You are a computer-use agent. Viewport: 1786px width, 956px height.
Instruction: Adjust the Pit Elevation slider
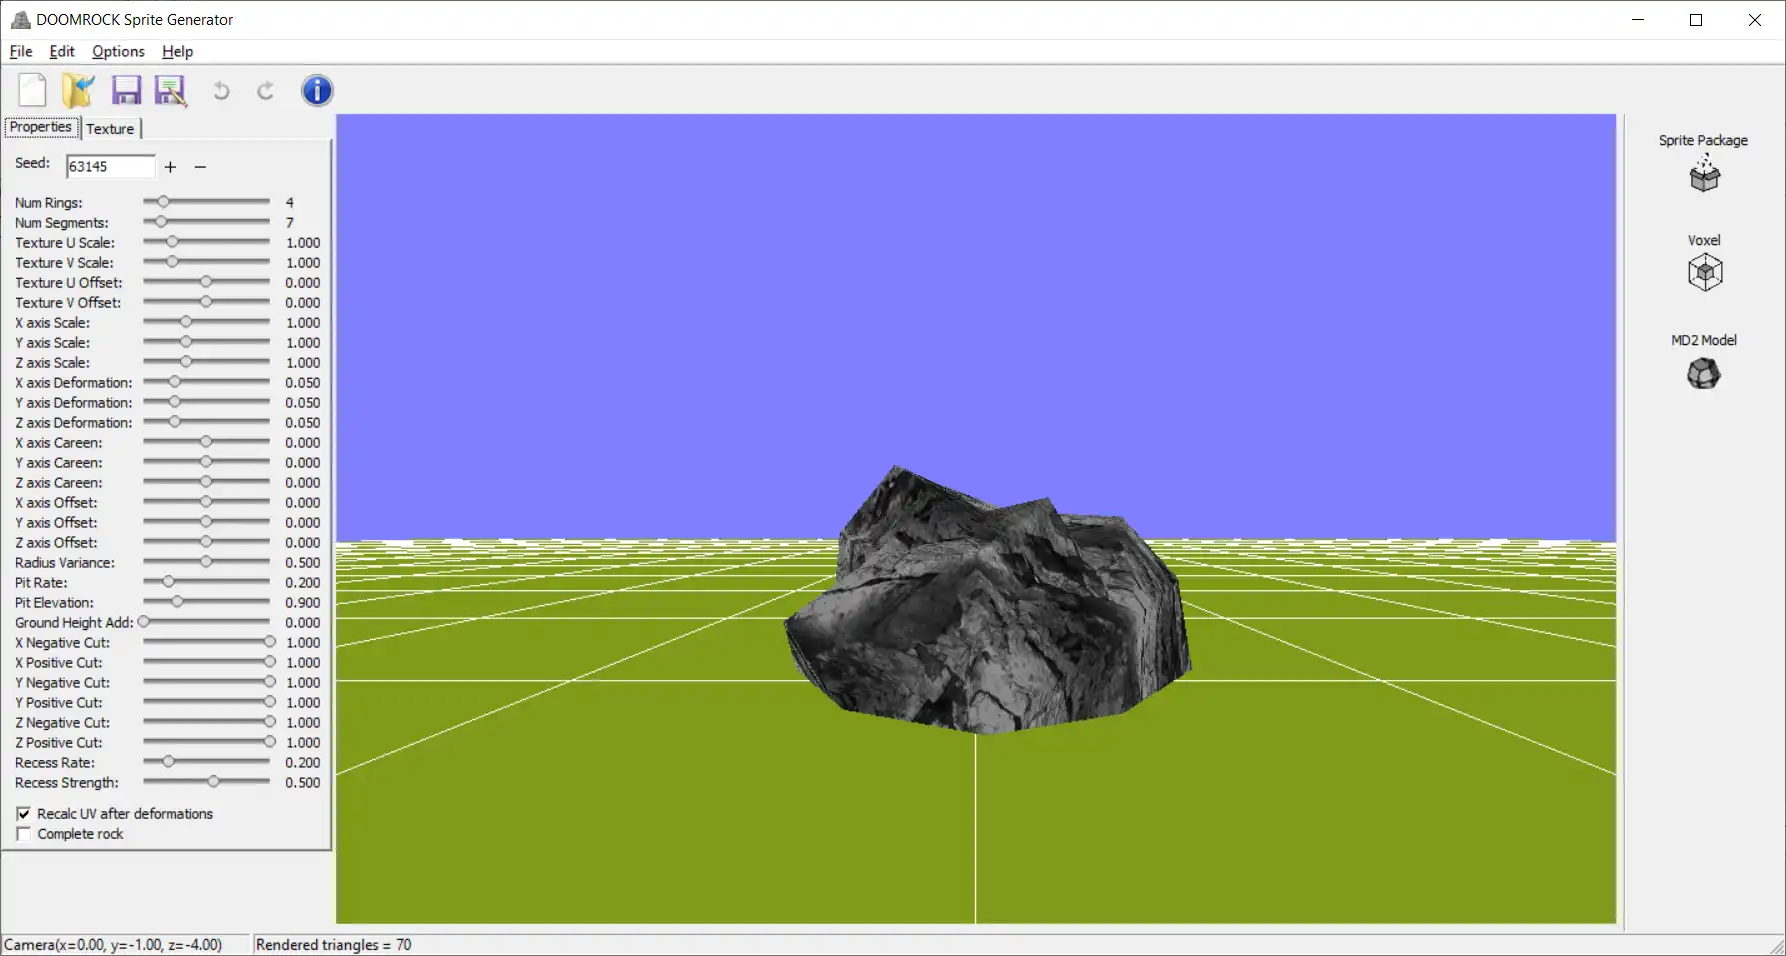pyautogui.click(x=206, y=602)
